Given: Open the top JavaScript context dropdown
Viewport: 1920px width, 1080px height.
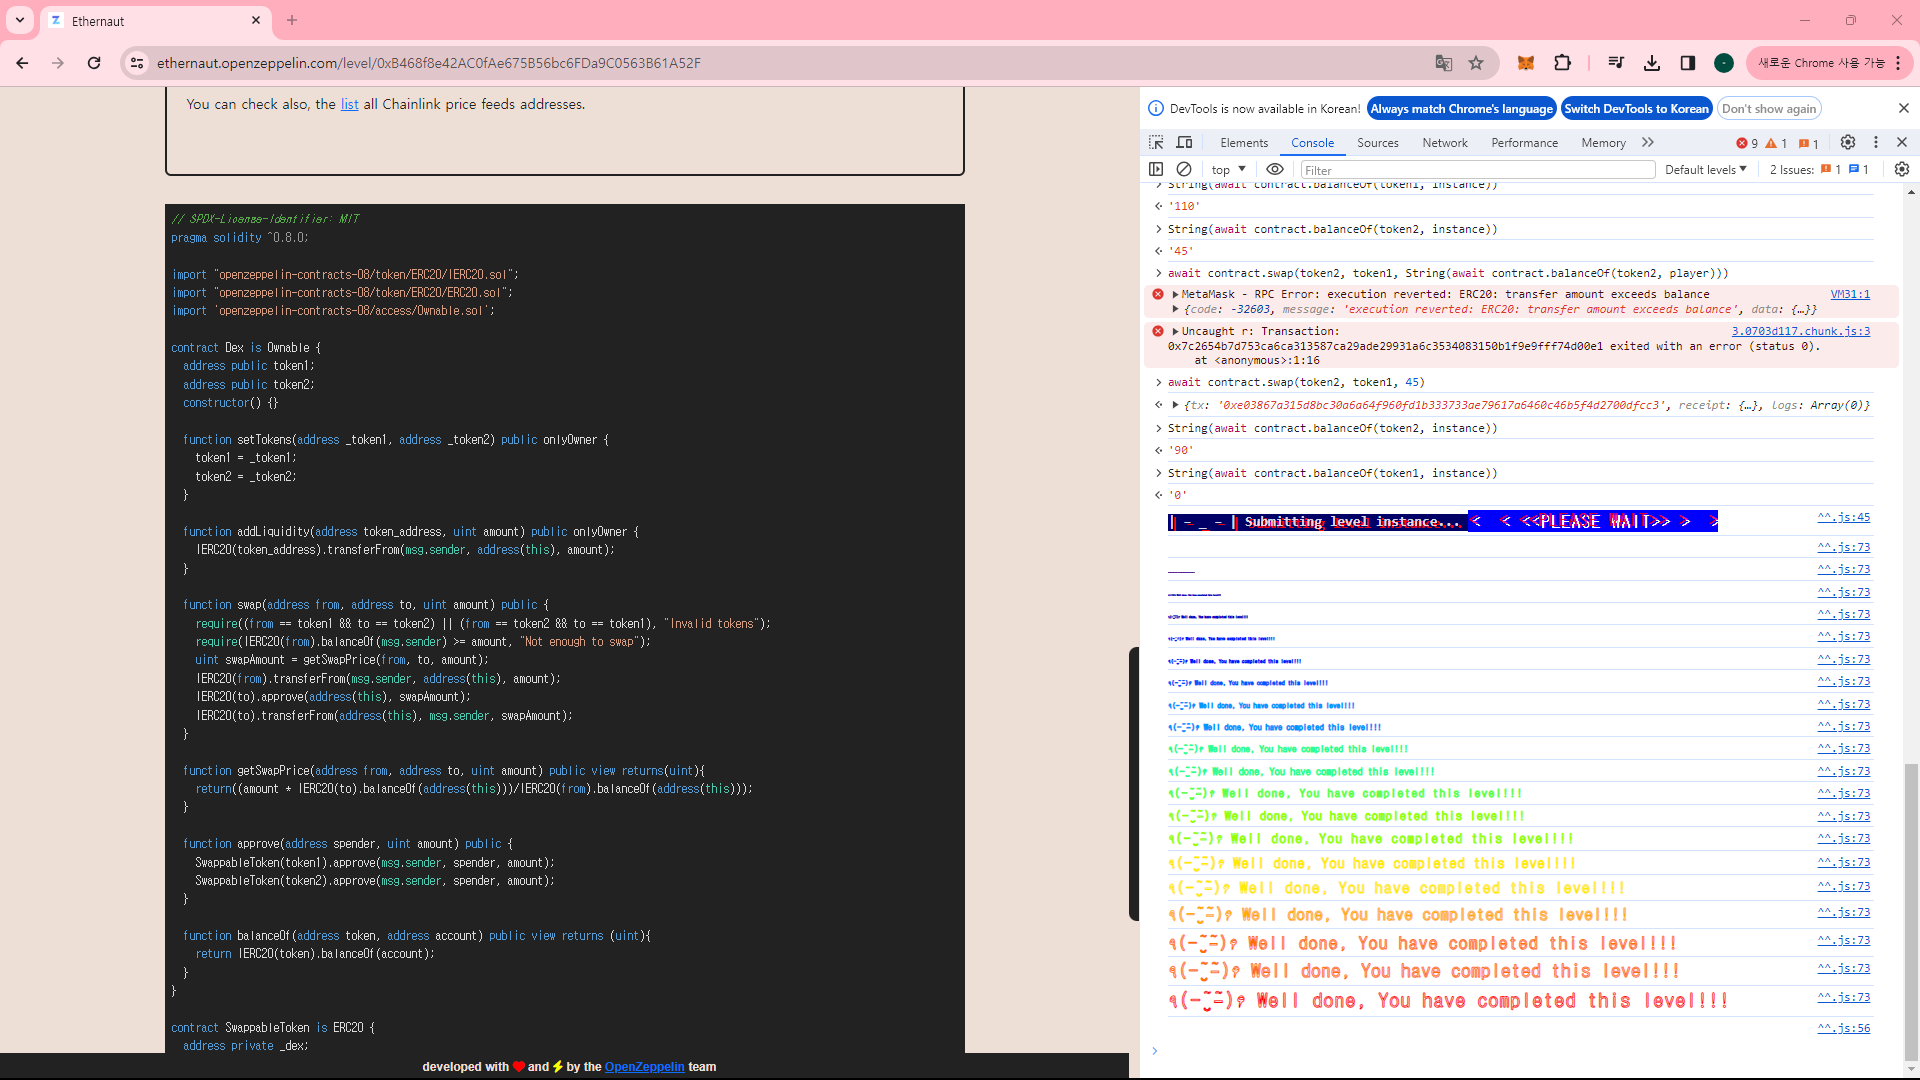Looking at the screenshot, I should point(1229,170).
